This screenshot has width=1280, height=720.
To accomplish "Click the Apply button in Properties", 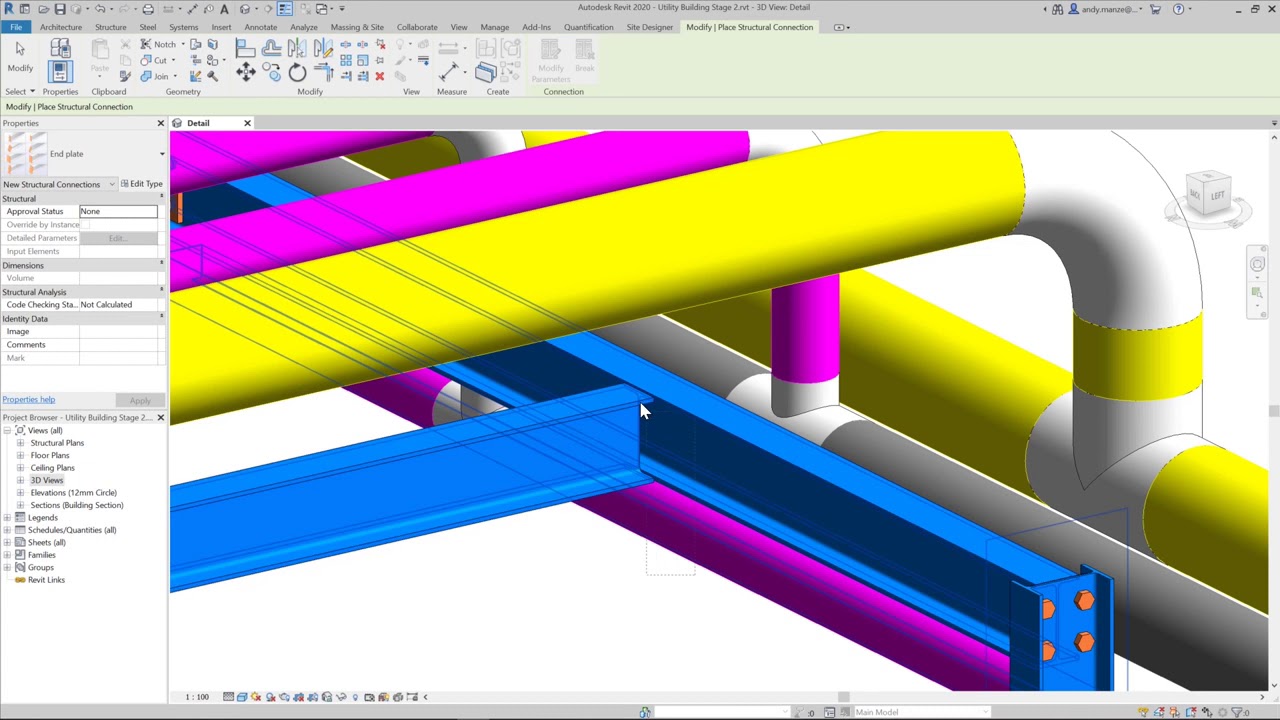I will [x=140, y=401].
